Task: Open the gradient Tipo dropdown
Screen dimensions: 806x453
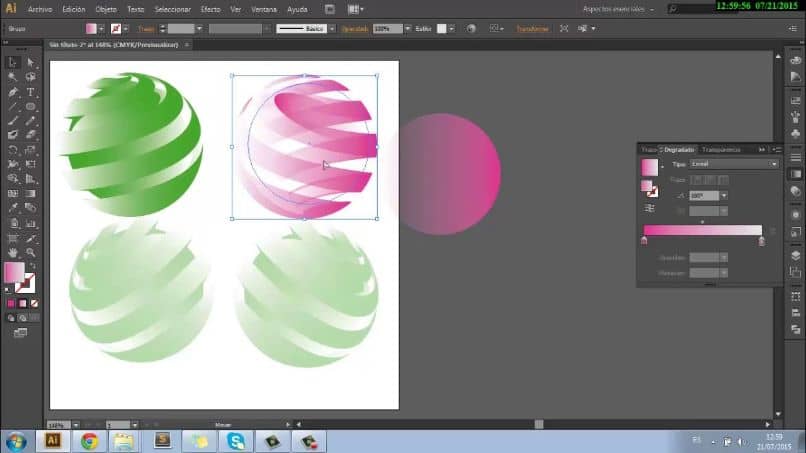Action: (773, 164)
